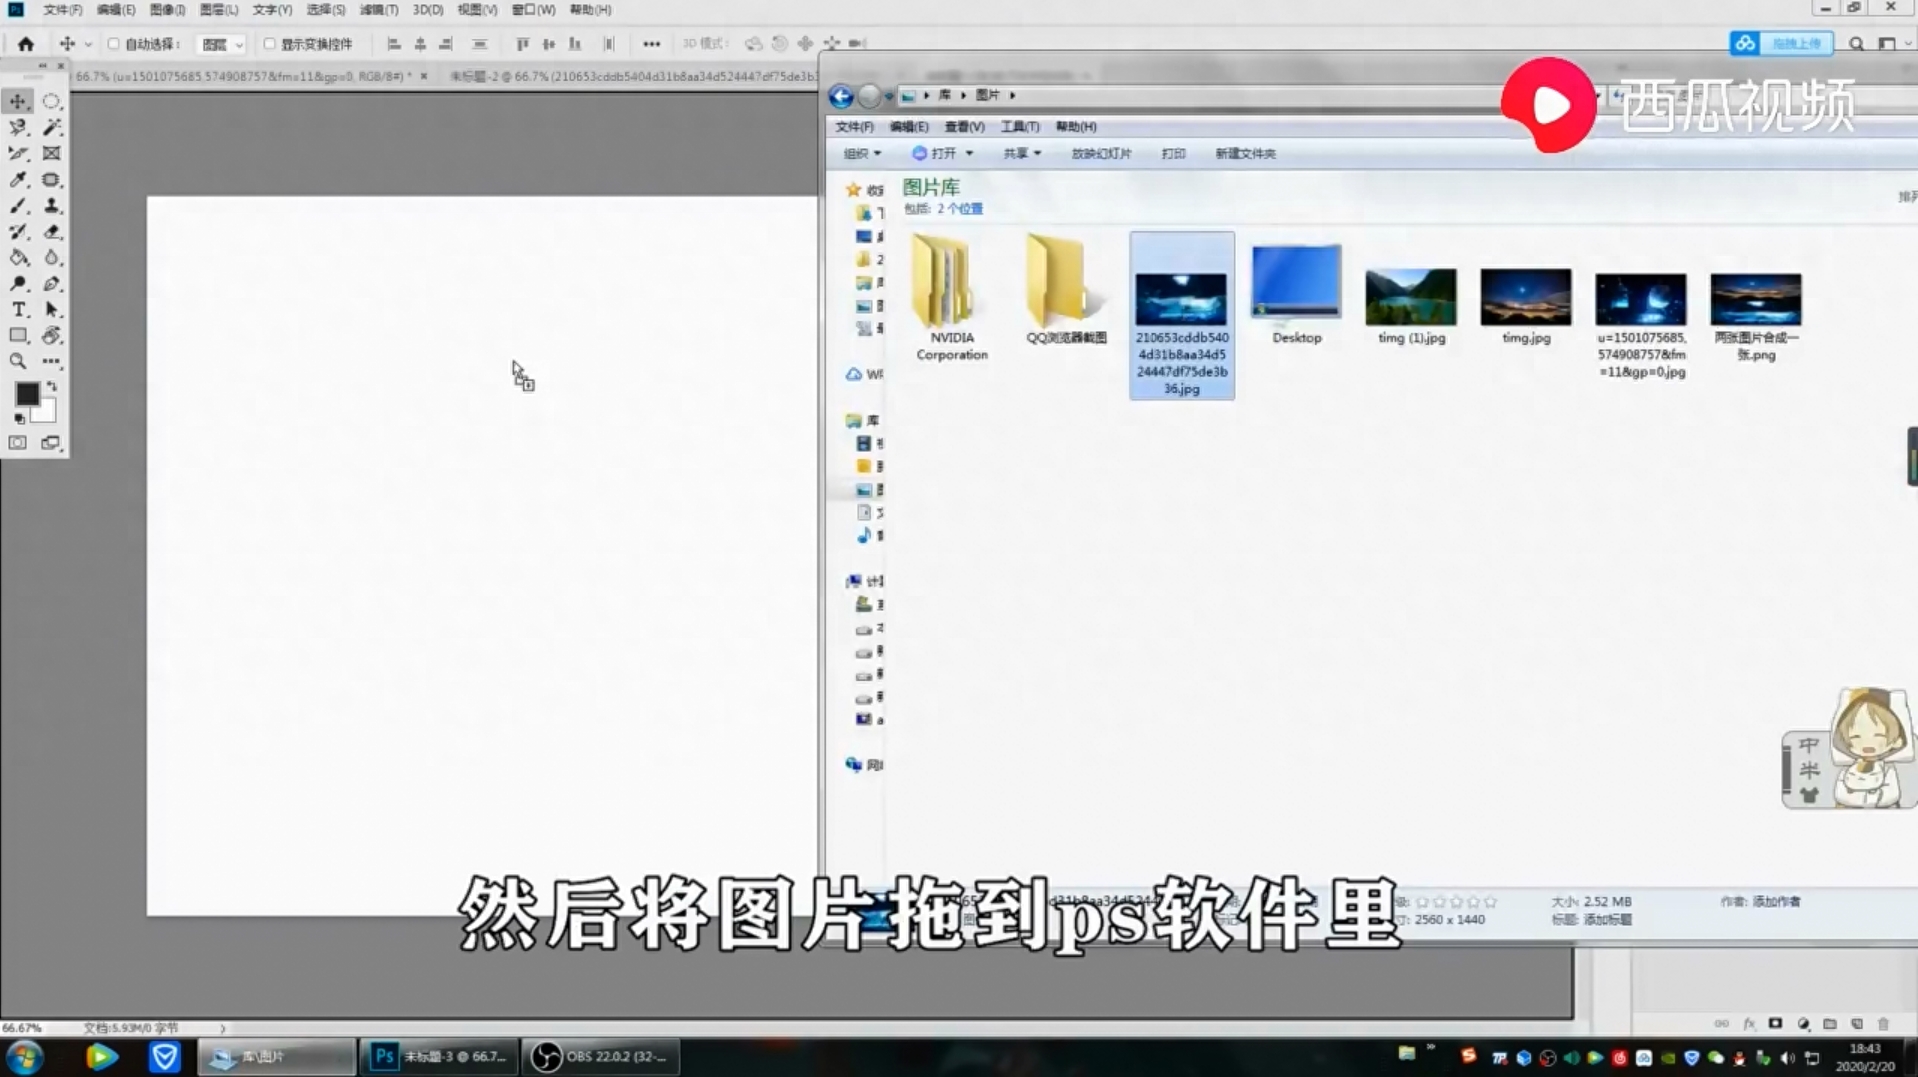This screenshot has height=1077, width=1918.
Task: Click the Home icon in options bar
Action: [x=26, y=44]
